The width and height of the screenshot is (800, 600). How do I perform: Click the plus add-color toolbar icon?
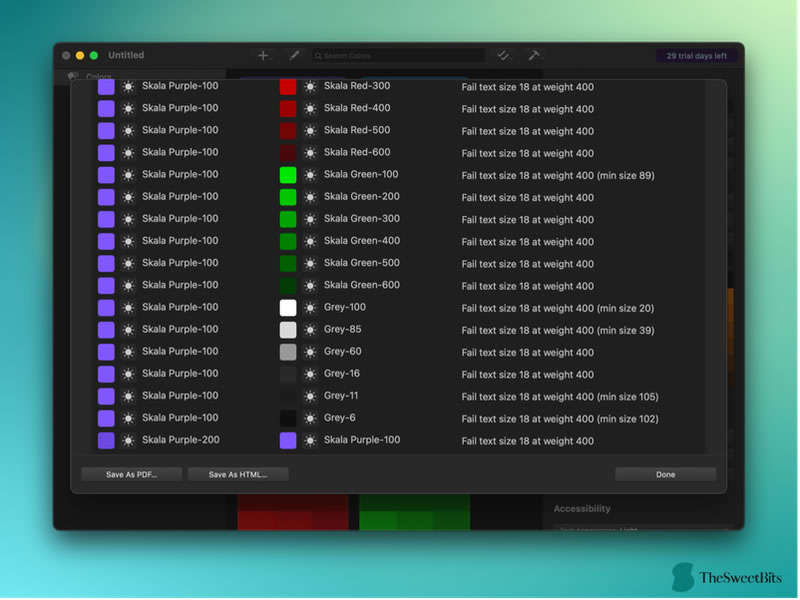click(x=263, y=56)
